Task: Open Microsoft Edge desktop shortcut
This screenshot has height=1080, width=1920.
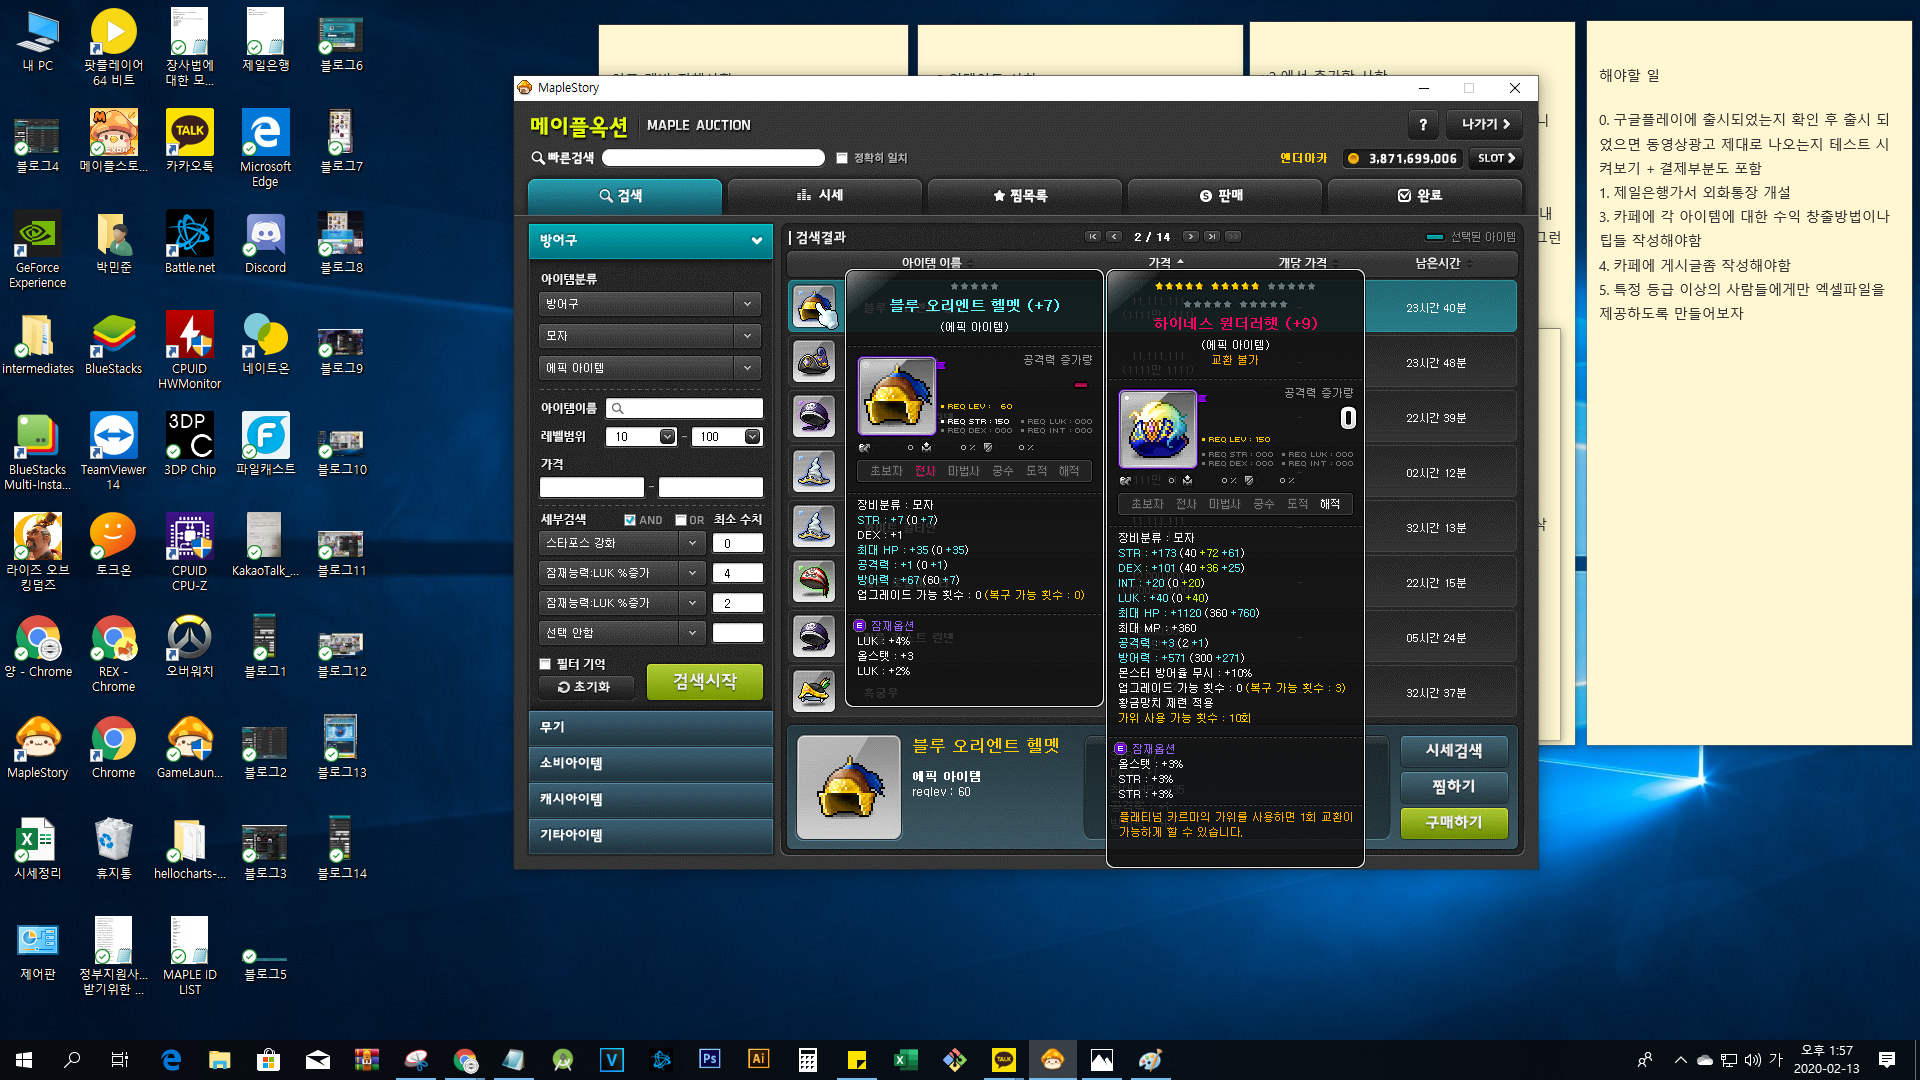Action: [x=265, y=148]
